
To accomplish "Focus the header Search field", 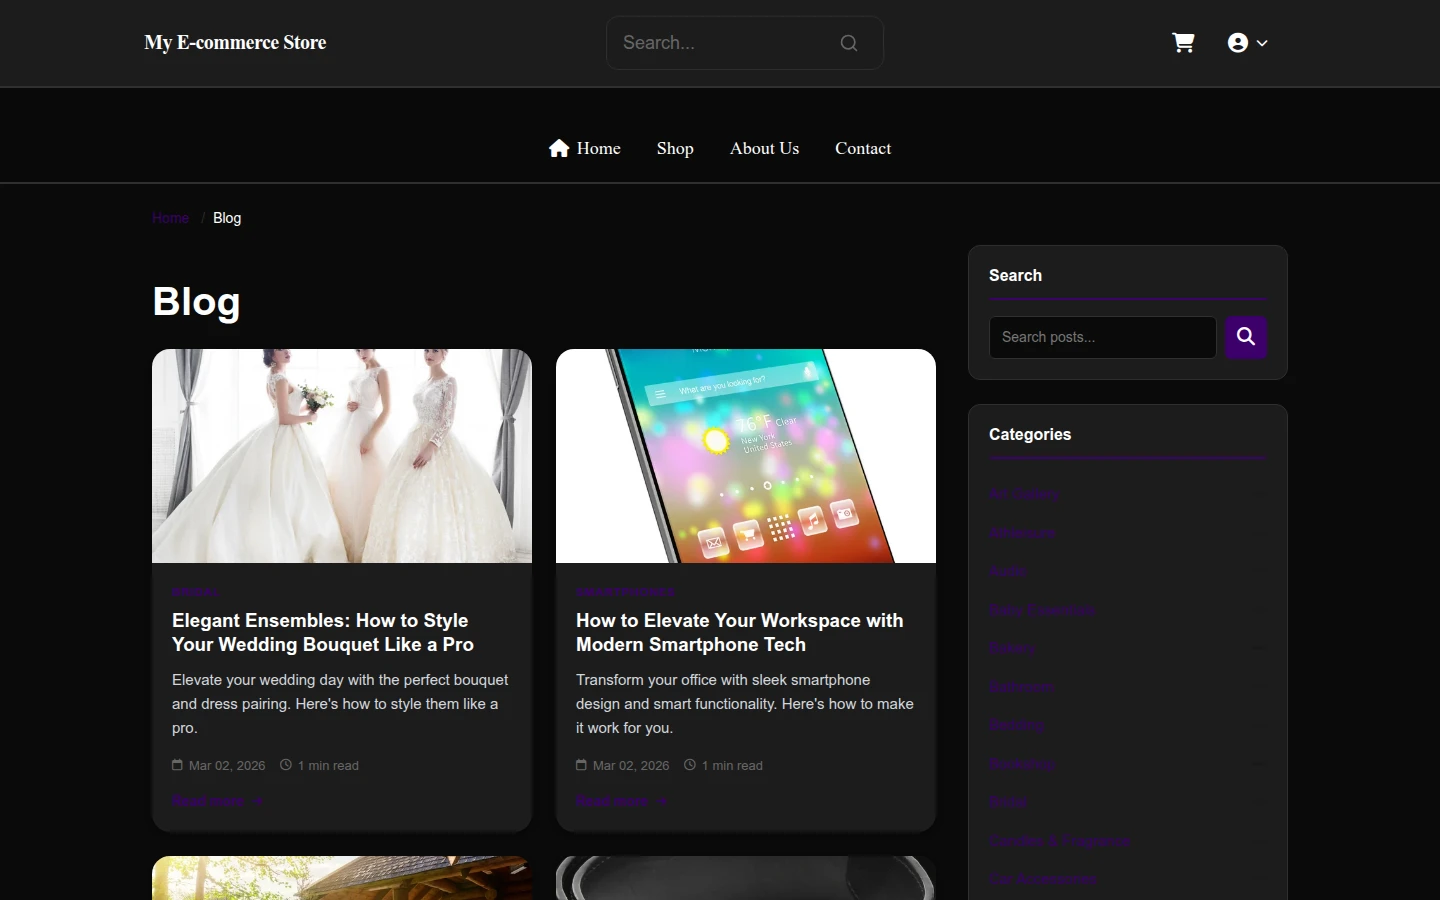I will click(x=729, y=43).
